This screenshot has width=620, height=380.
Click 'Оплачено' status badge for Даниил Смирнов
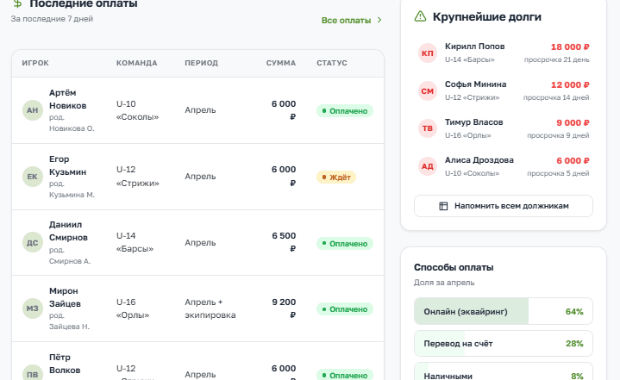coord(344,243)
